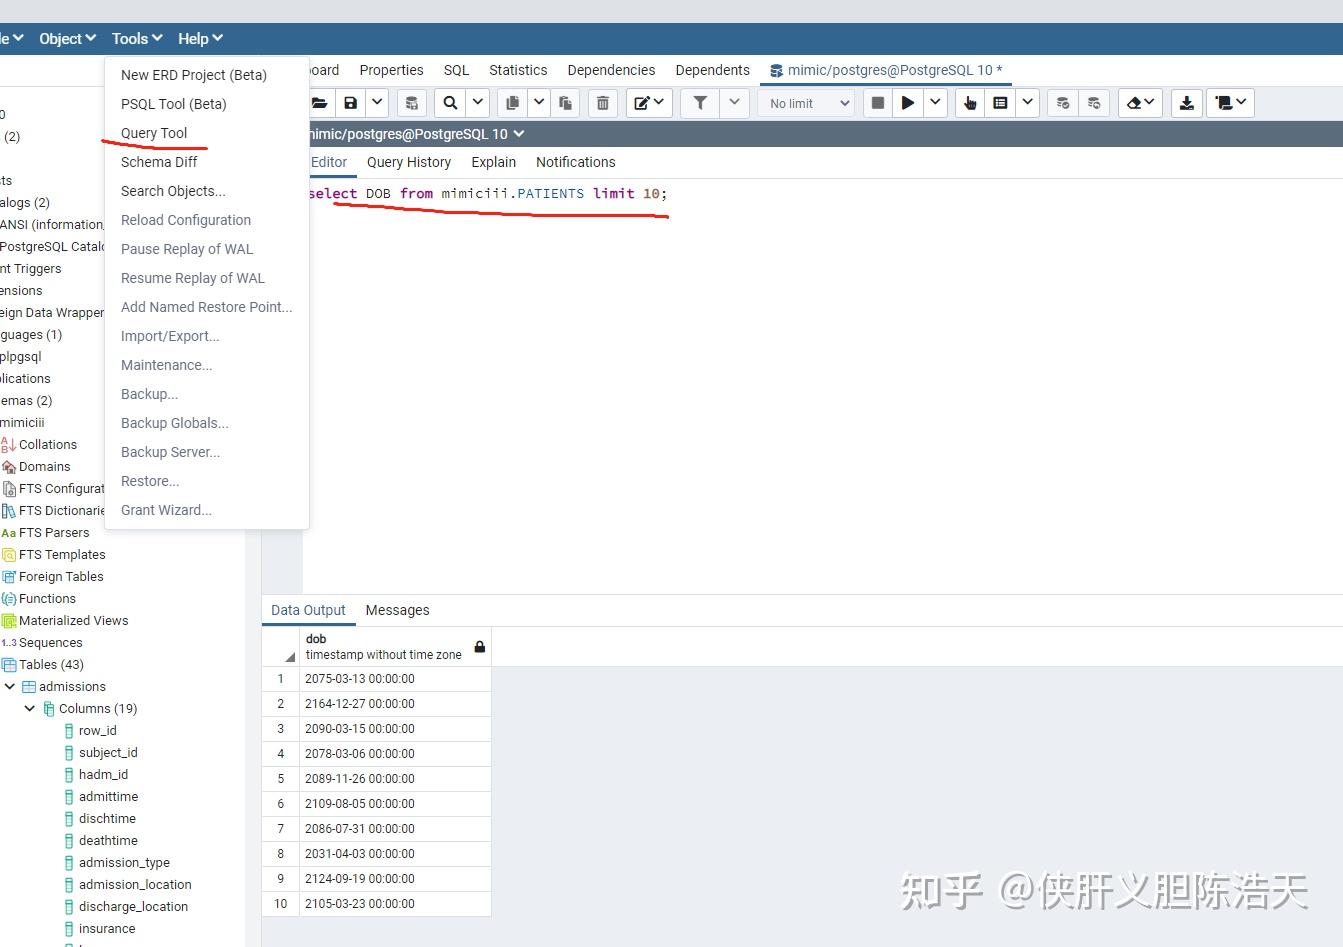
Task: Collapse the admissions table node
Action: point(10,686)
